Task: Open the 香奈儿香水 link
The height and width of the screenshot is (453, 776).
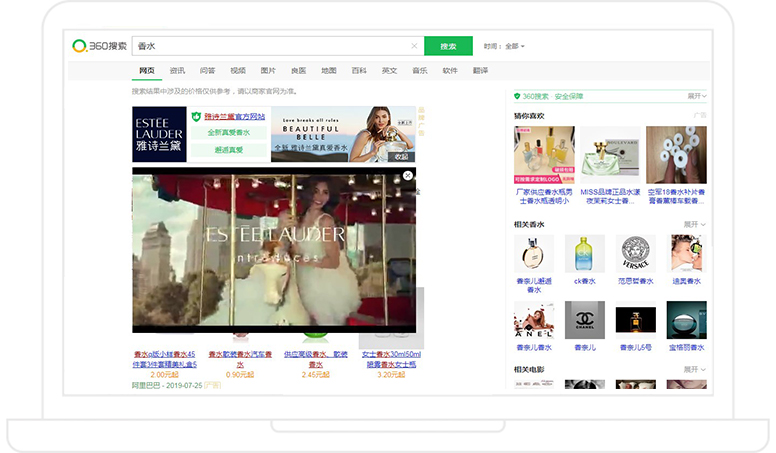Action: click(534, 348)
